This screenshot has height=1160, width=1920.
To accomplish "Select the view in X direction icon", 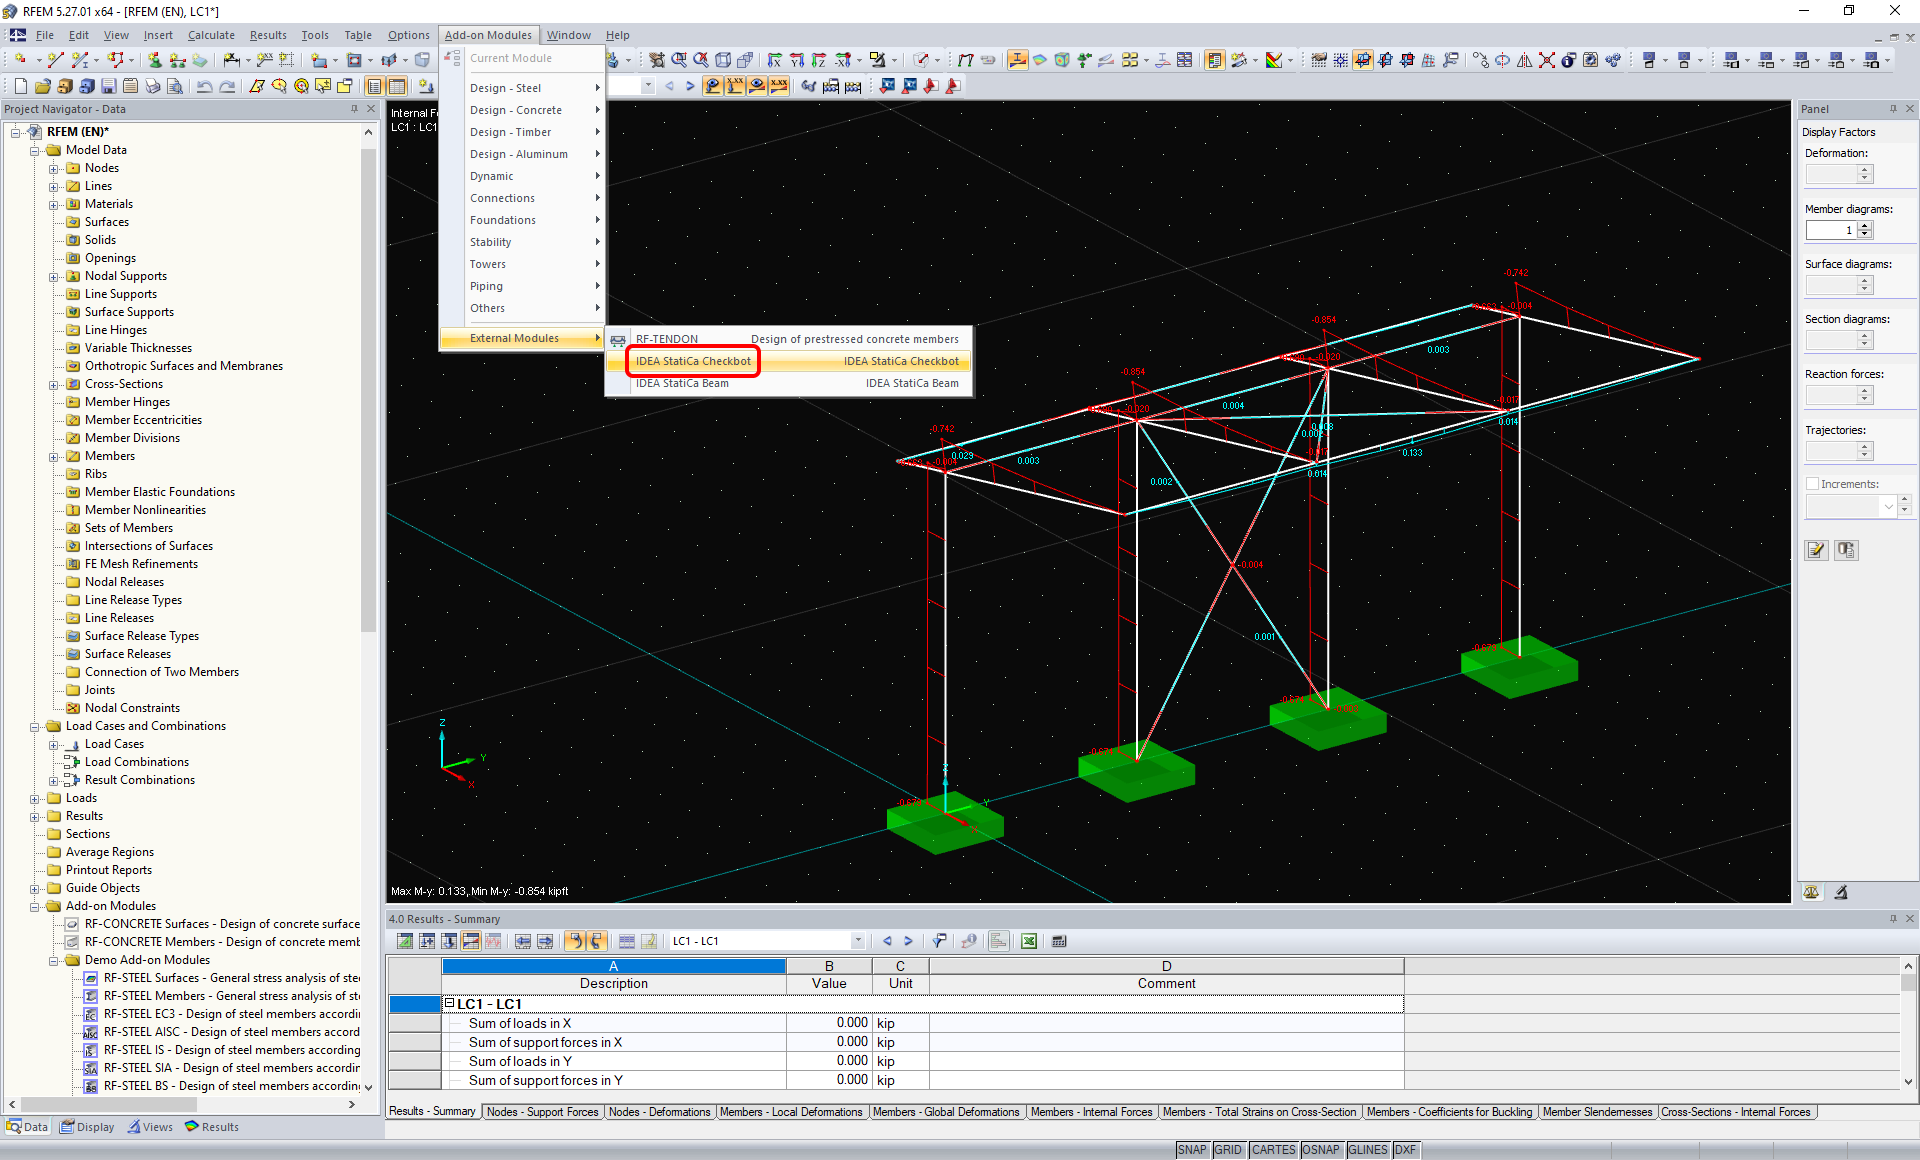I will (775, 60).
